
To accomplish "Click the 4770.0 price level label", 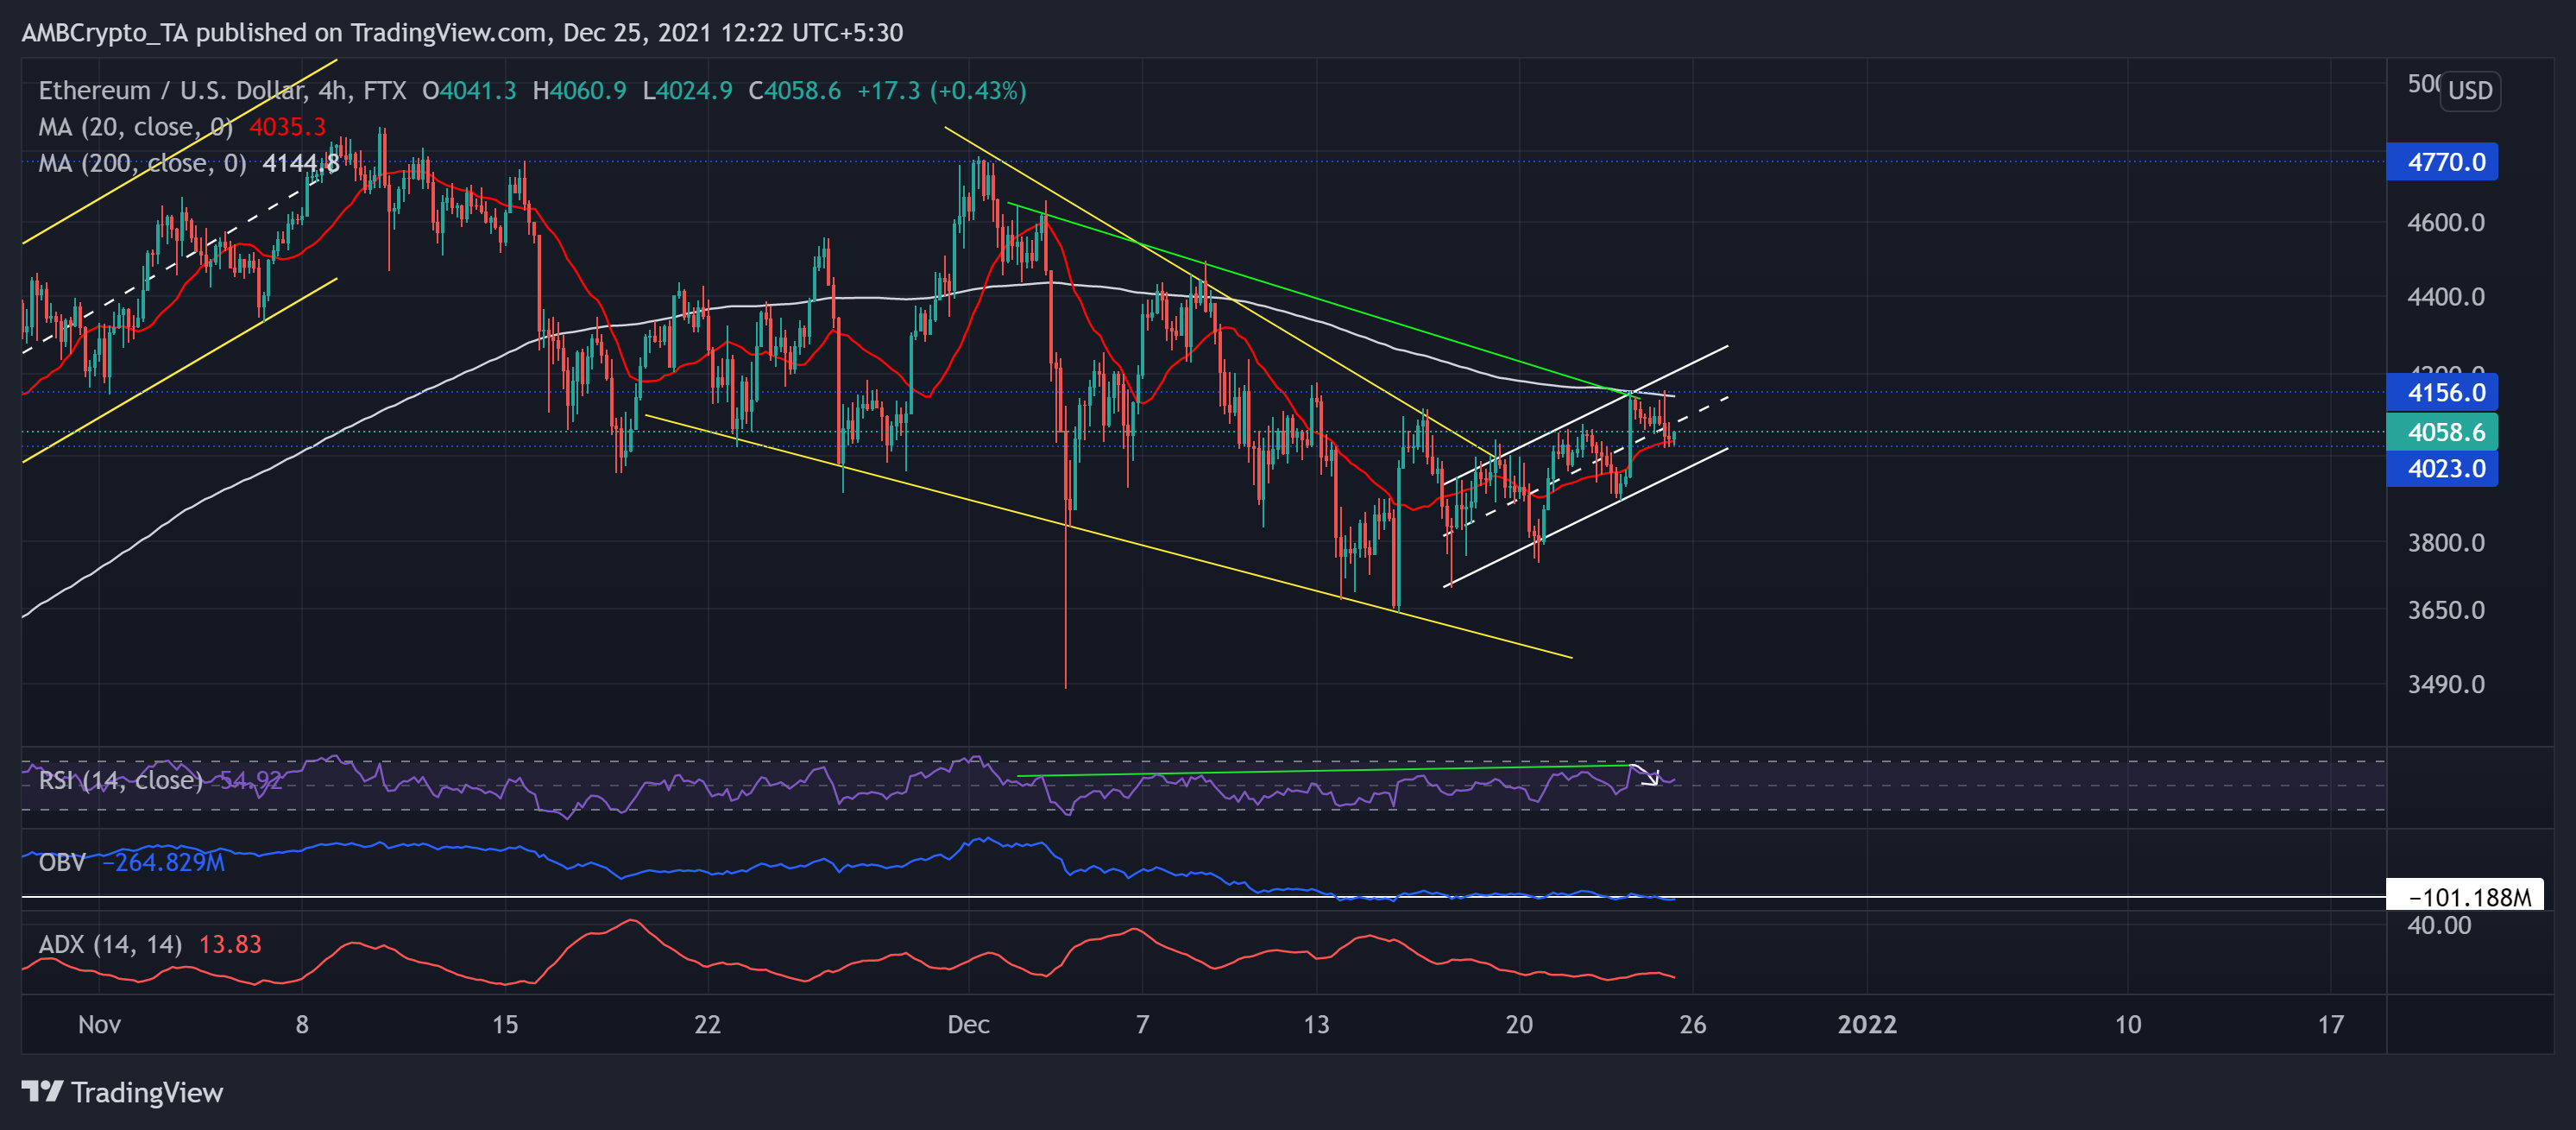I will click(2441, 162).
